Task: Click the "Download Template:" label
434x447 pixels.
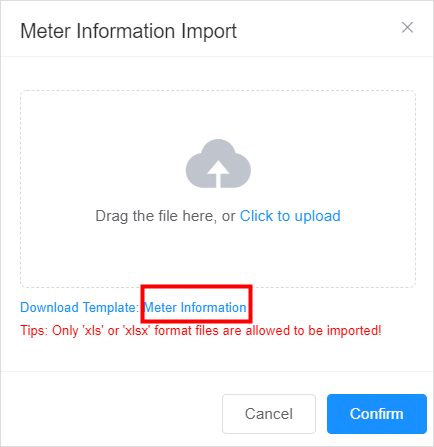Action: [x=79, y=307]
